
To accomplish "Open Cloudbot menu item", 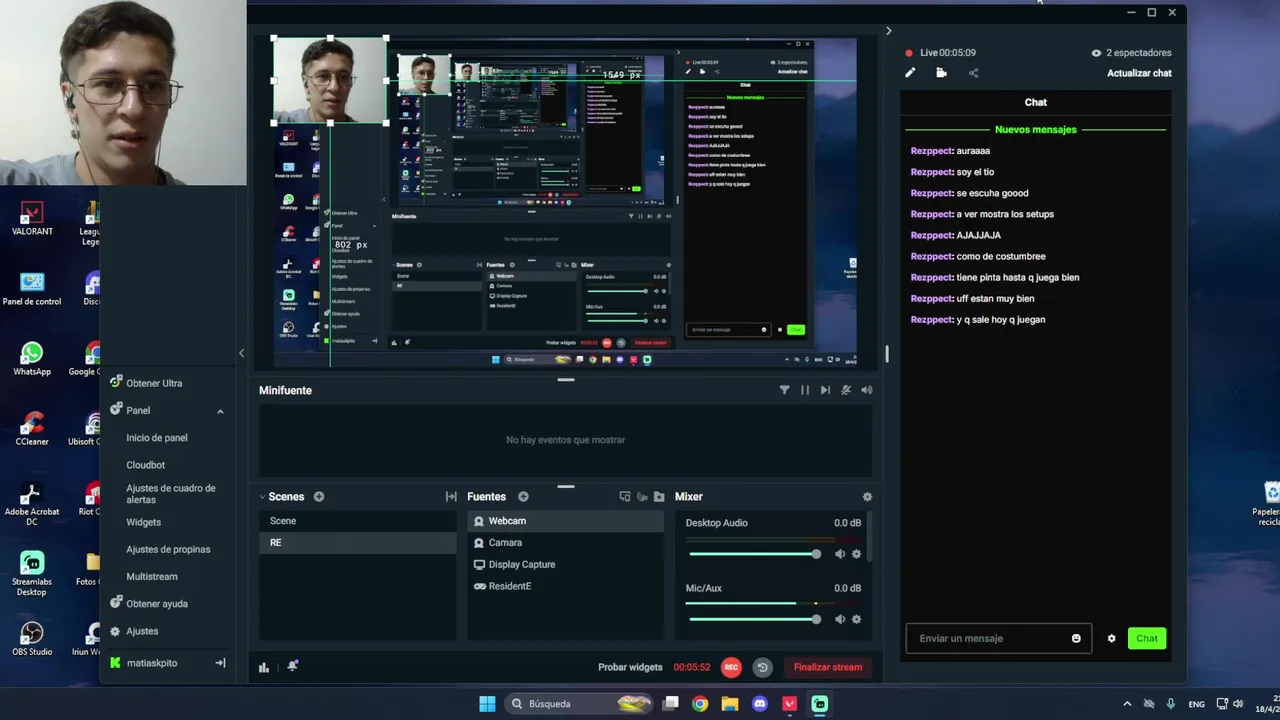I will coord(146,465).
